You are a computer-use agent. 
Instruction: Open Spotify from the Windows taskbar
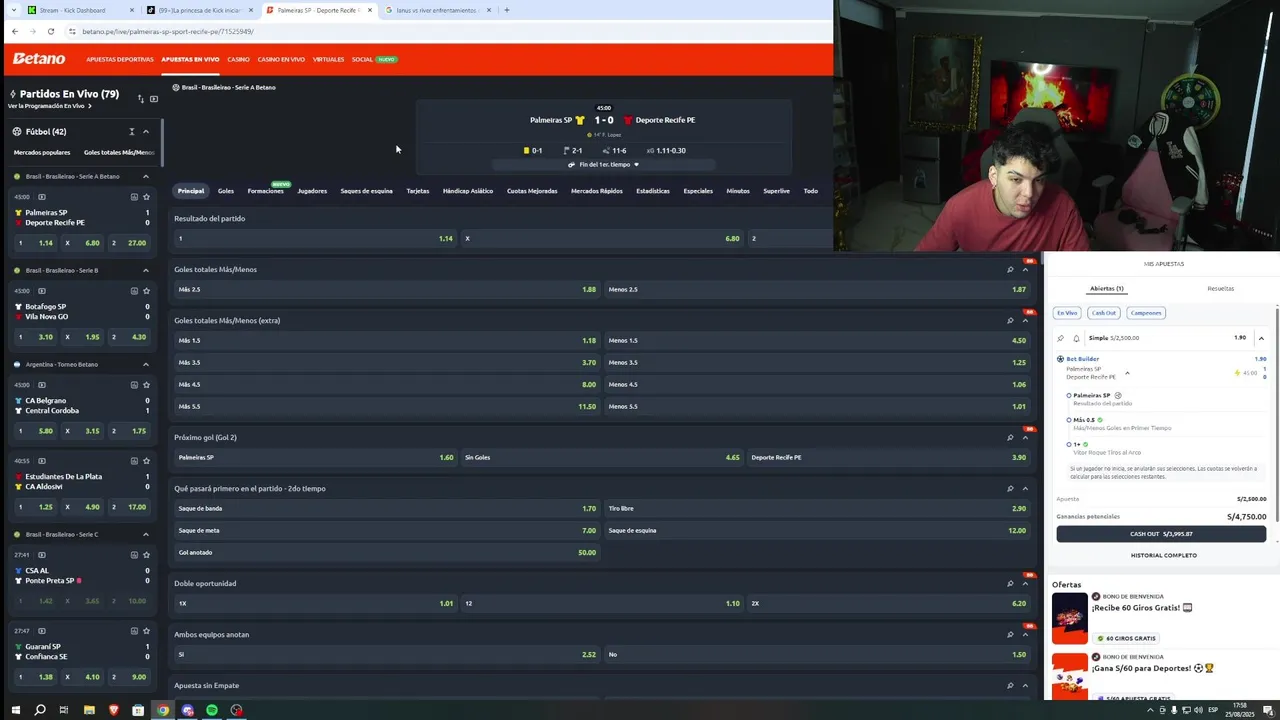pos(212,710)
